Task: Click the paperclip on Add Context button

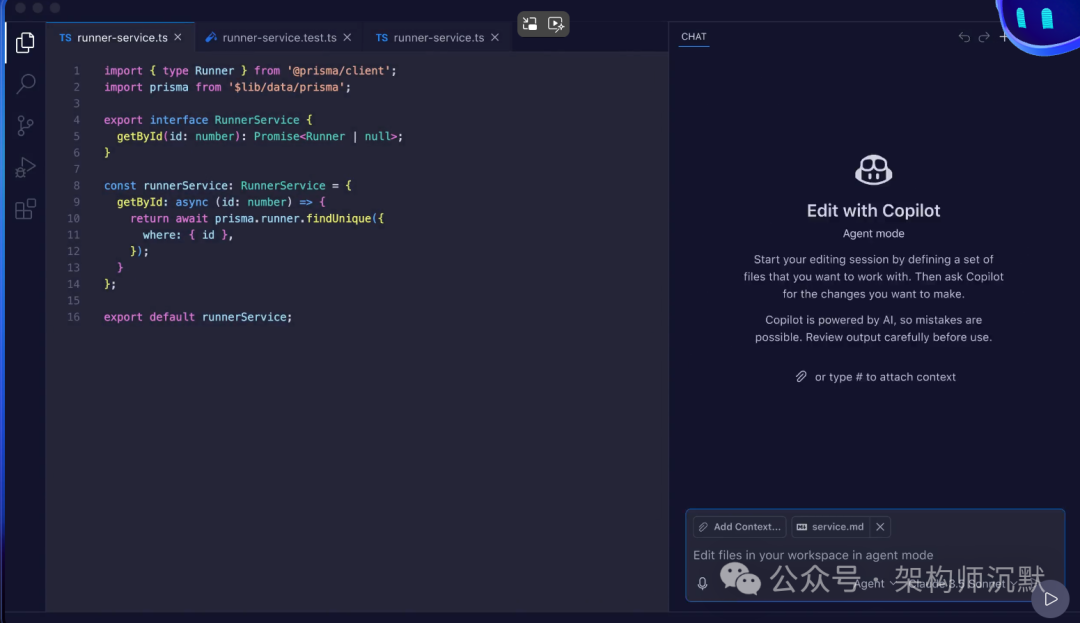Action: [704, 526]
